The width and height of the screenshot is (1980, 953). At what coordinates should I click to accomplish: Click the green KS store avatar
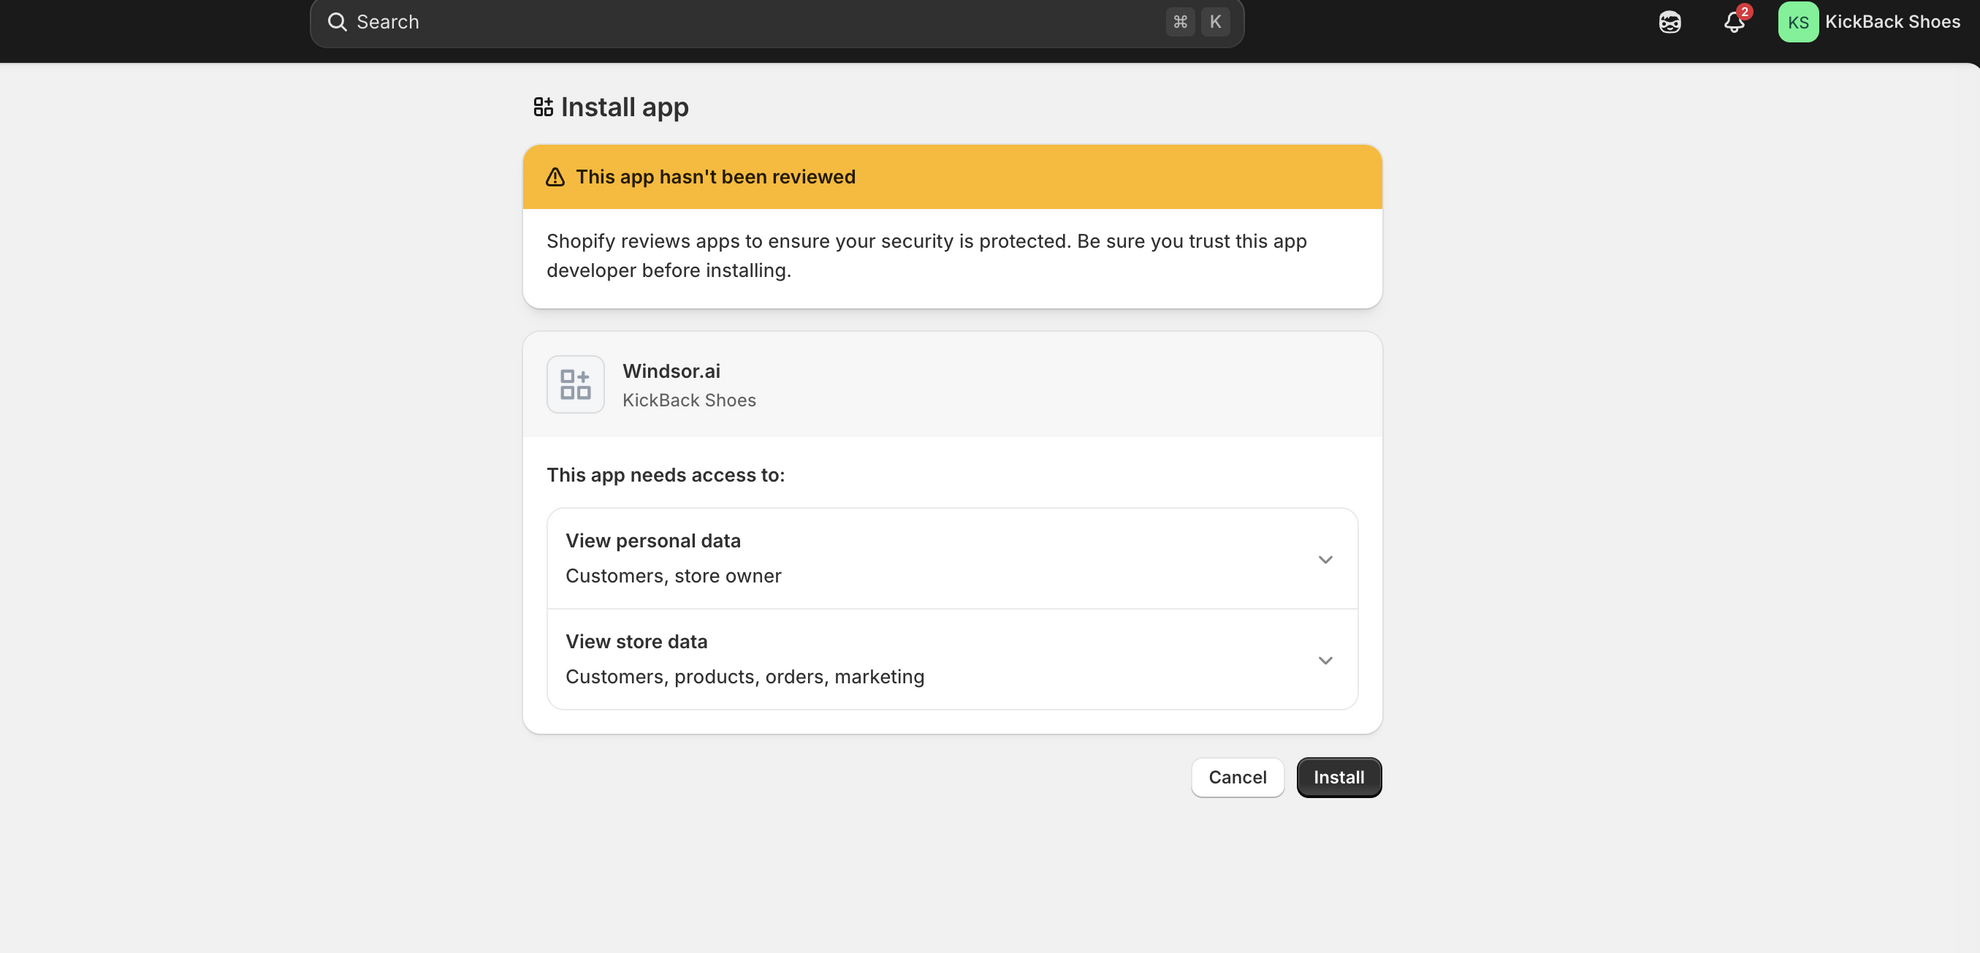point(1797,21)
